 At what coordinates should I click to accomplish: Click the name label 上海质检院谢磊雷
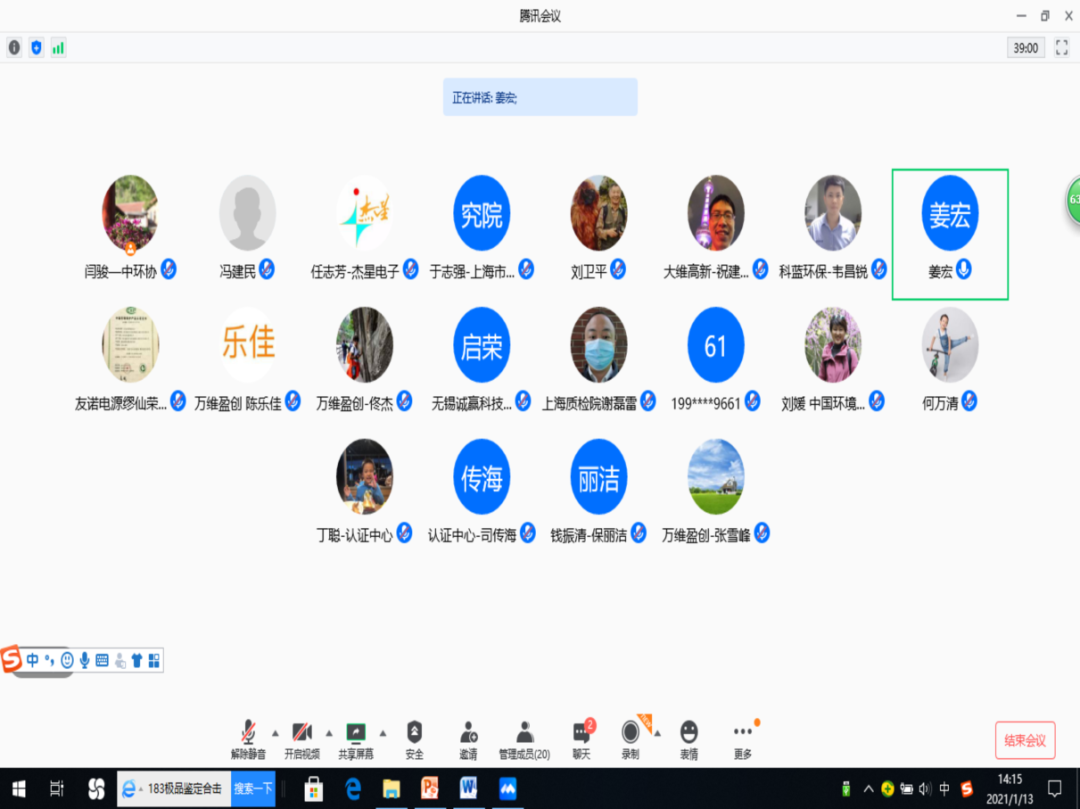(589, 403)
